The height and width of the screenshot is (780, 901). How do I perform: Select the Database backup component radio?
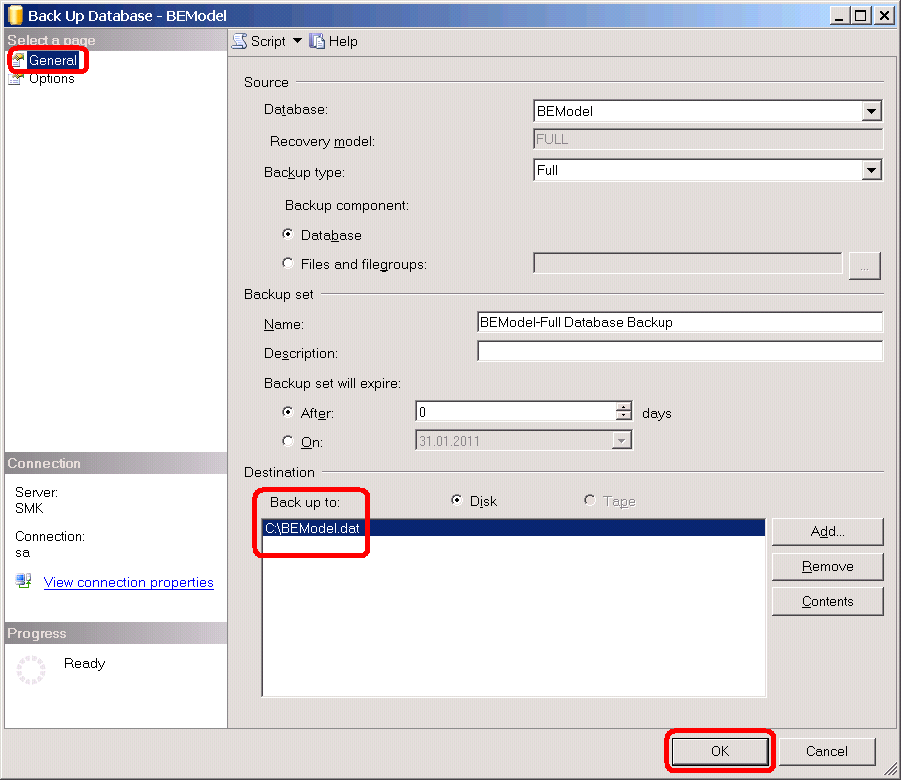(x=289, y=235)
